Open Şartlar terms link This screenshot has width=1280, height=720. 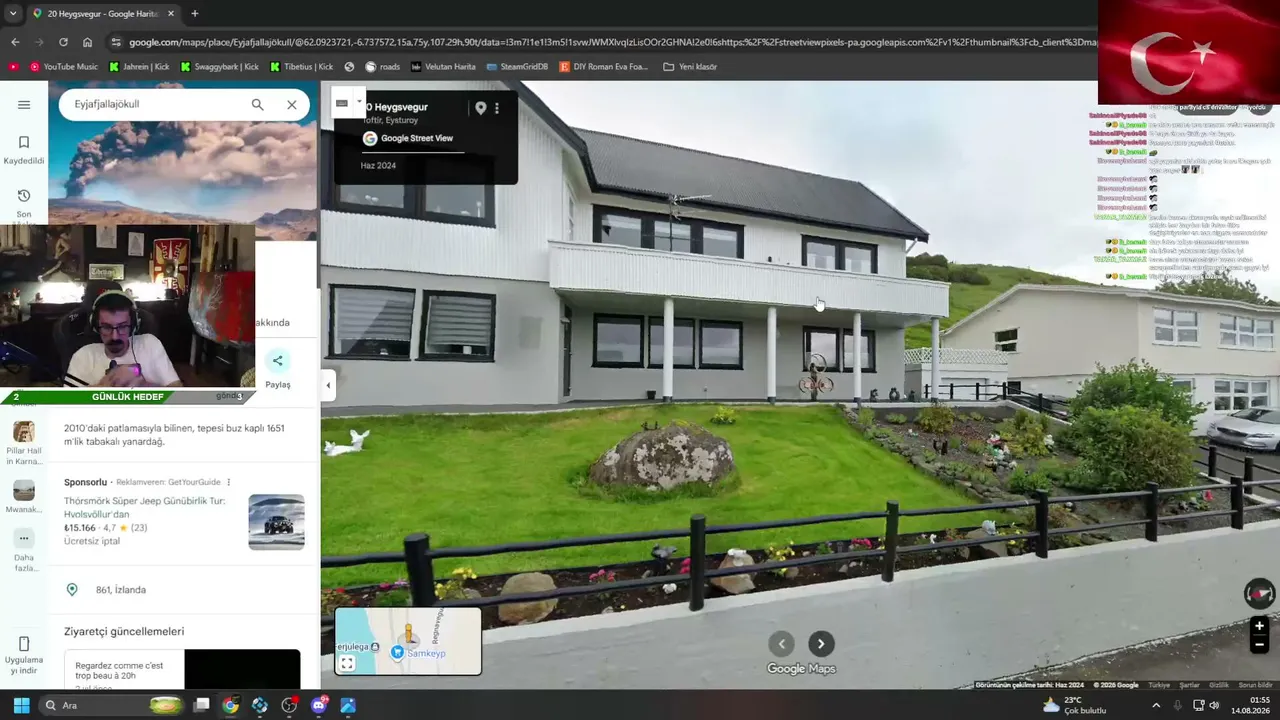pyautogui.click(x=1189, y=685)
